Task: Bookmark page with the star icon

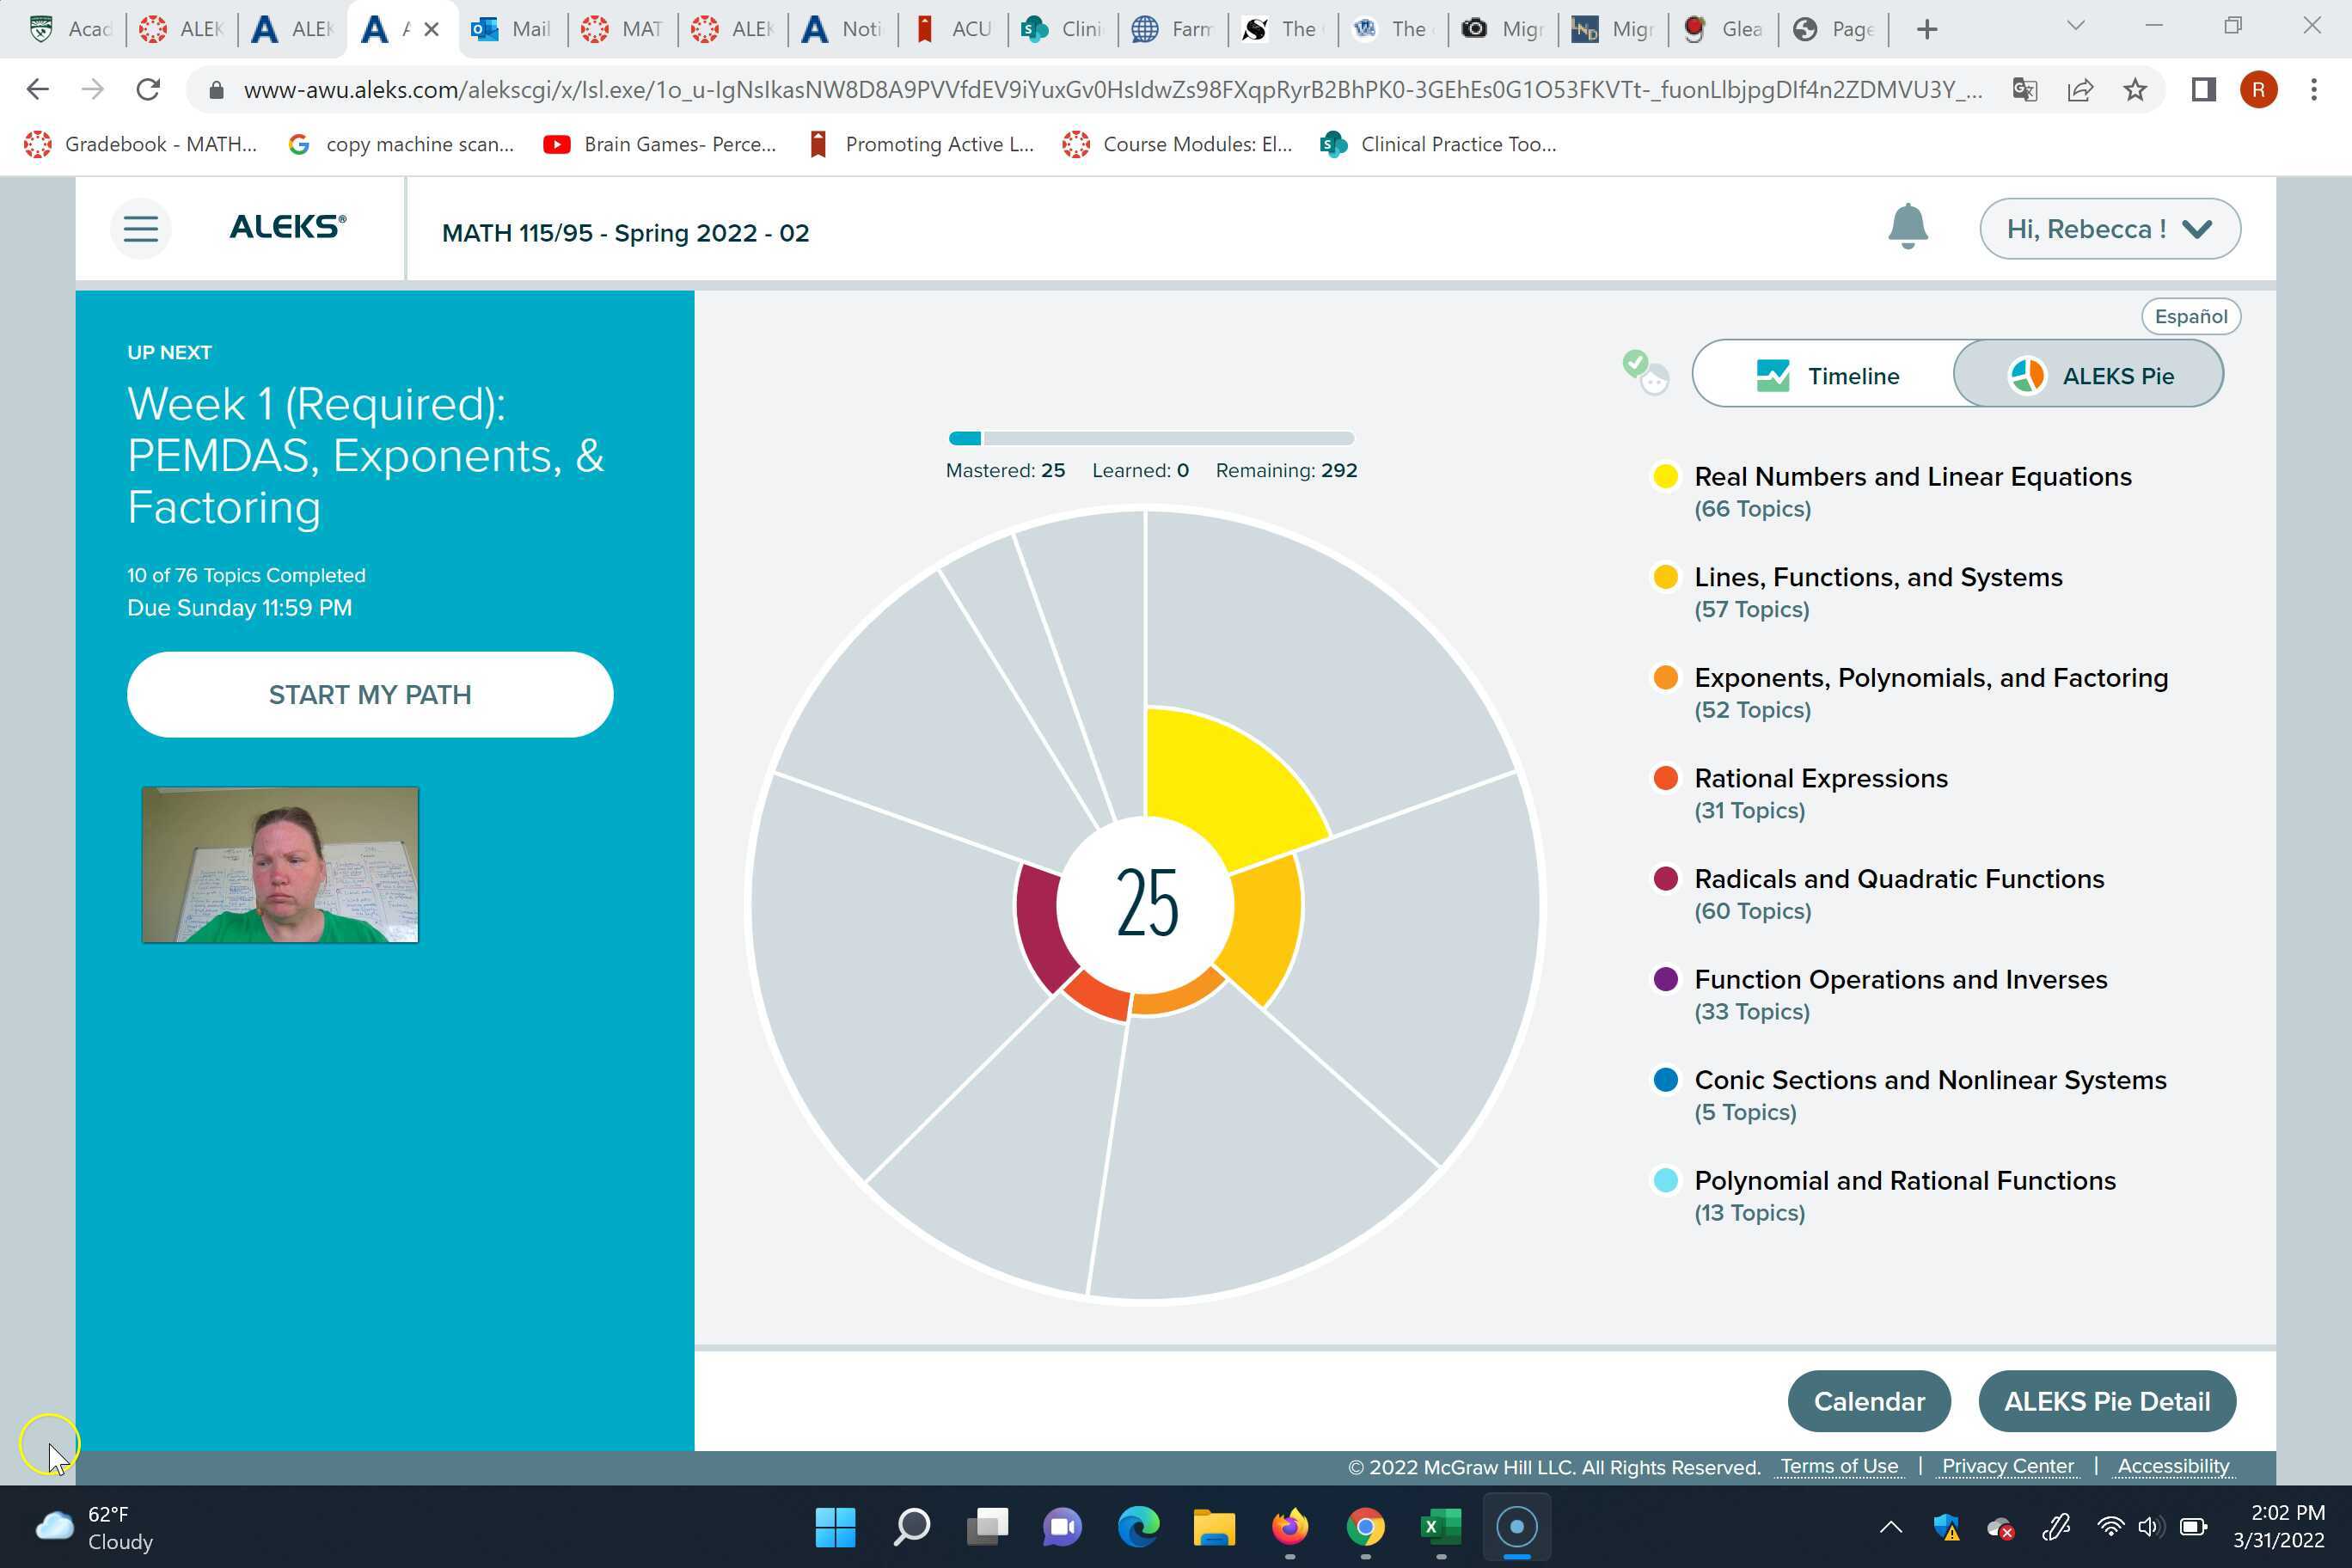Action: click(2135, 90)
